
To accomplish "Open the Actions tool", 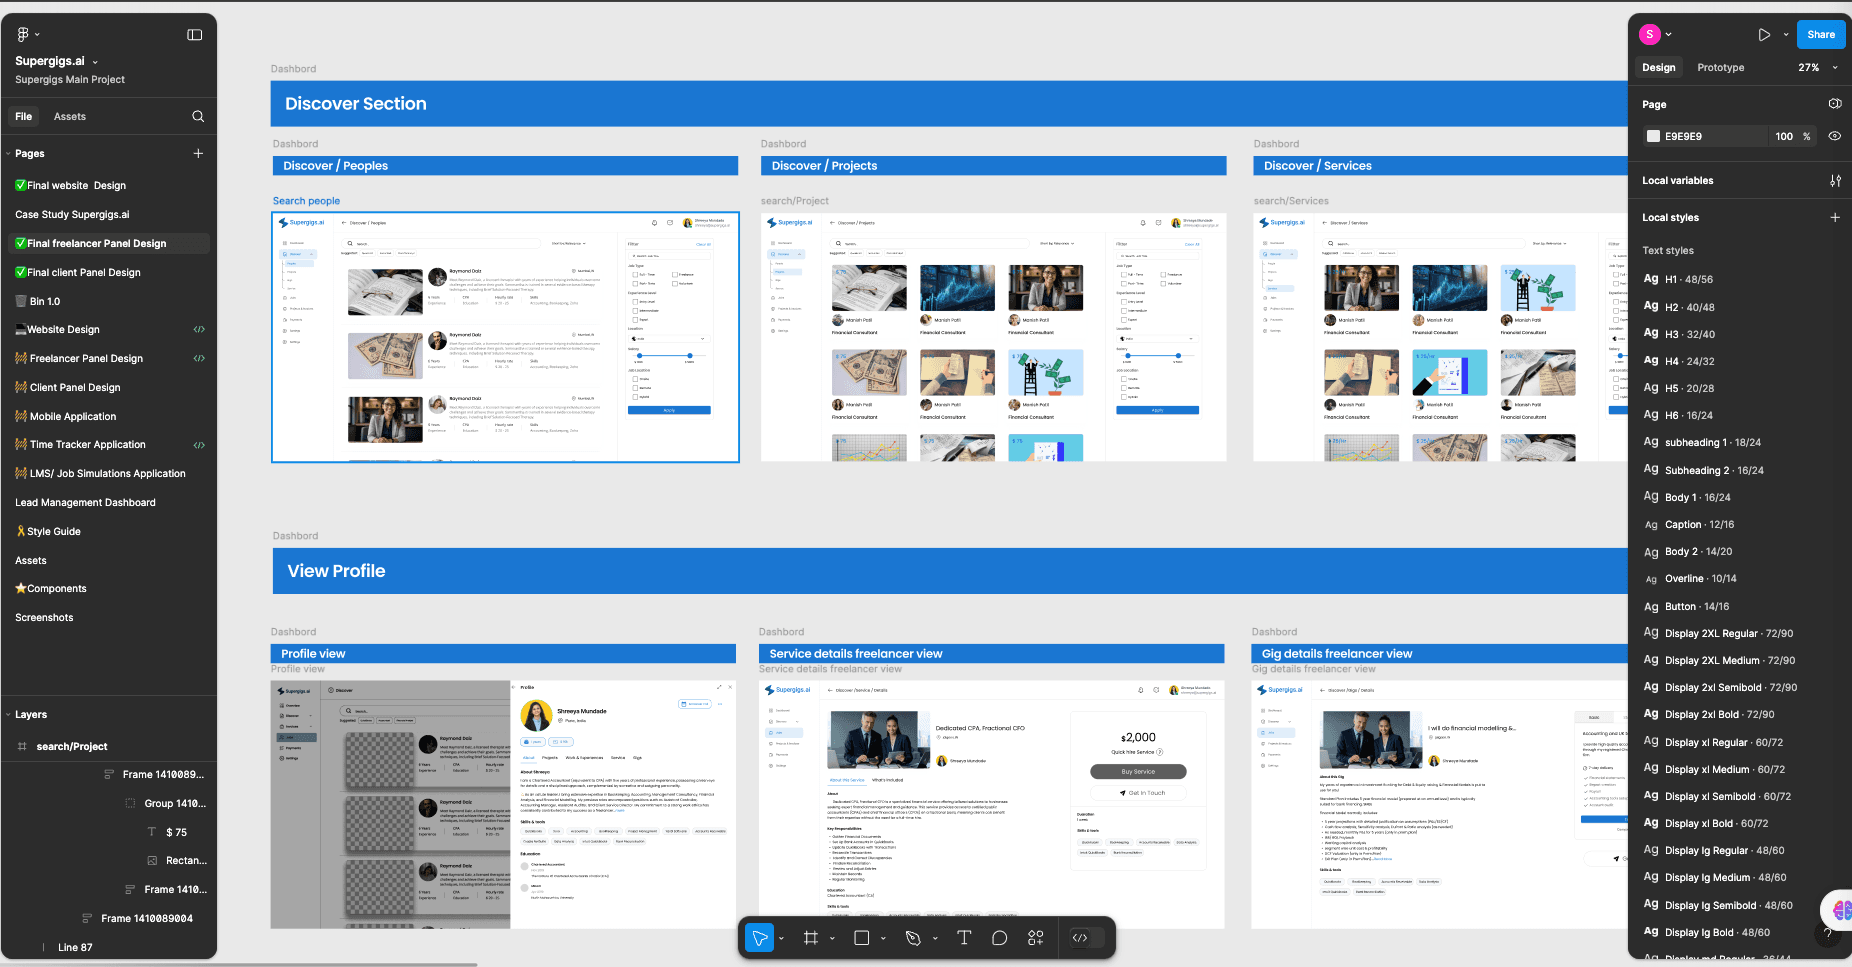I will (1036, 937).
